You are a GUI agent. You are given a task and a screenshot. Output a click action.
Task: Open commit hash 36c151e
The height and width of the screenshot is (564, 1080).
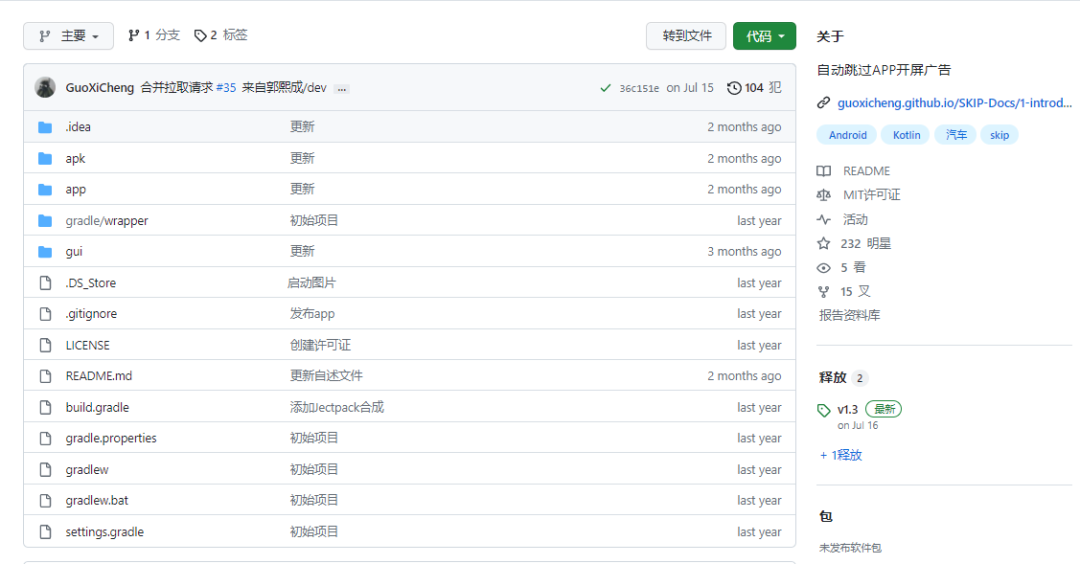coord(639,88)
